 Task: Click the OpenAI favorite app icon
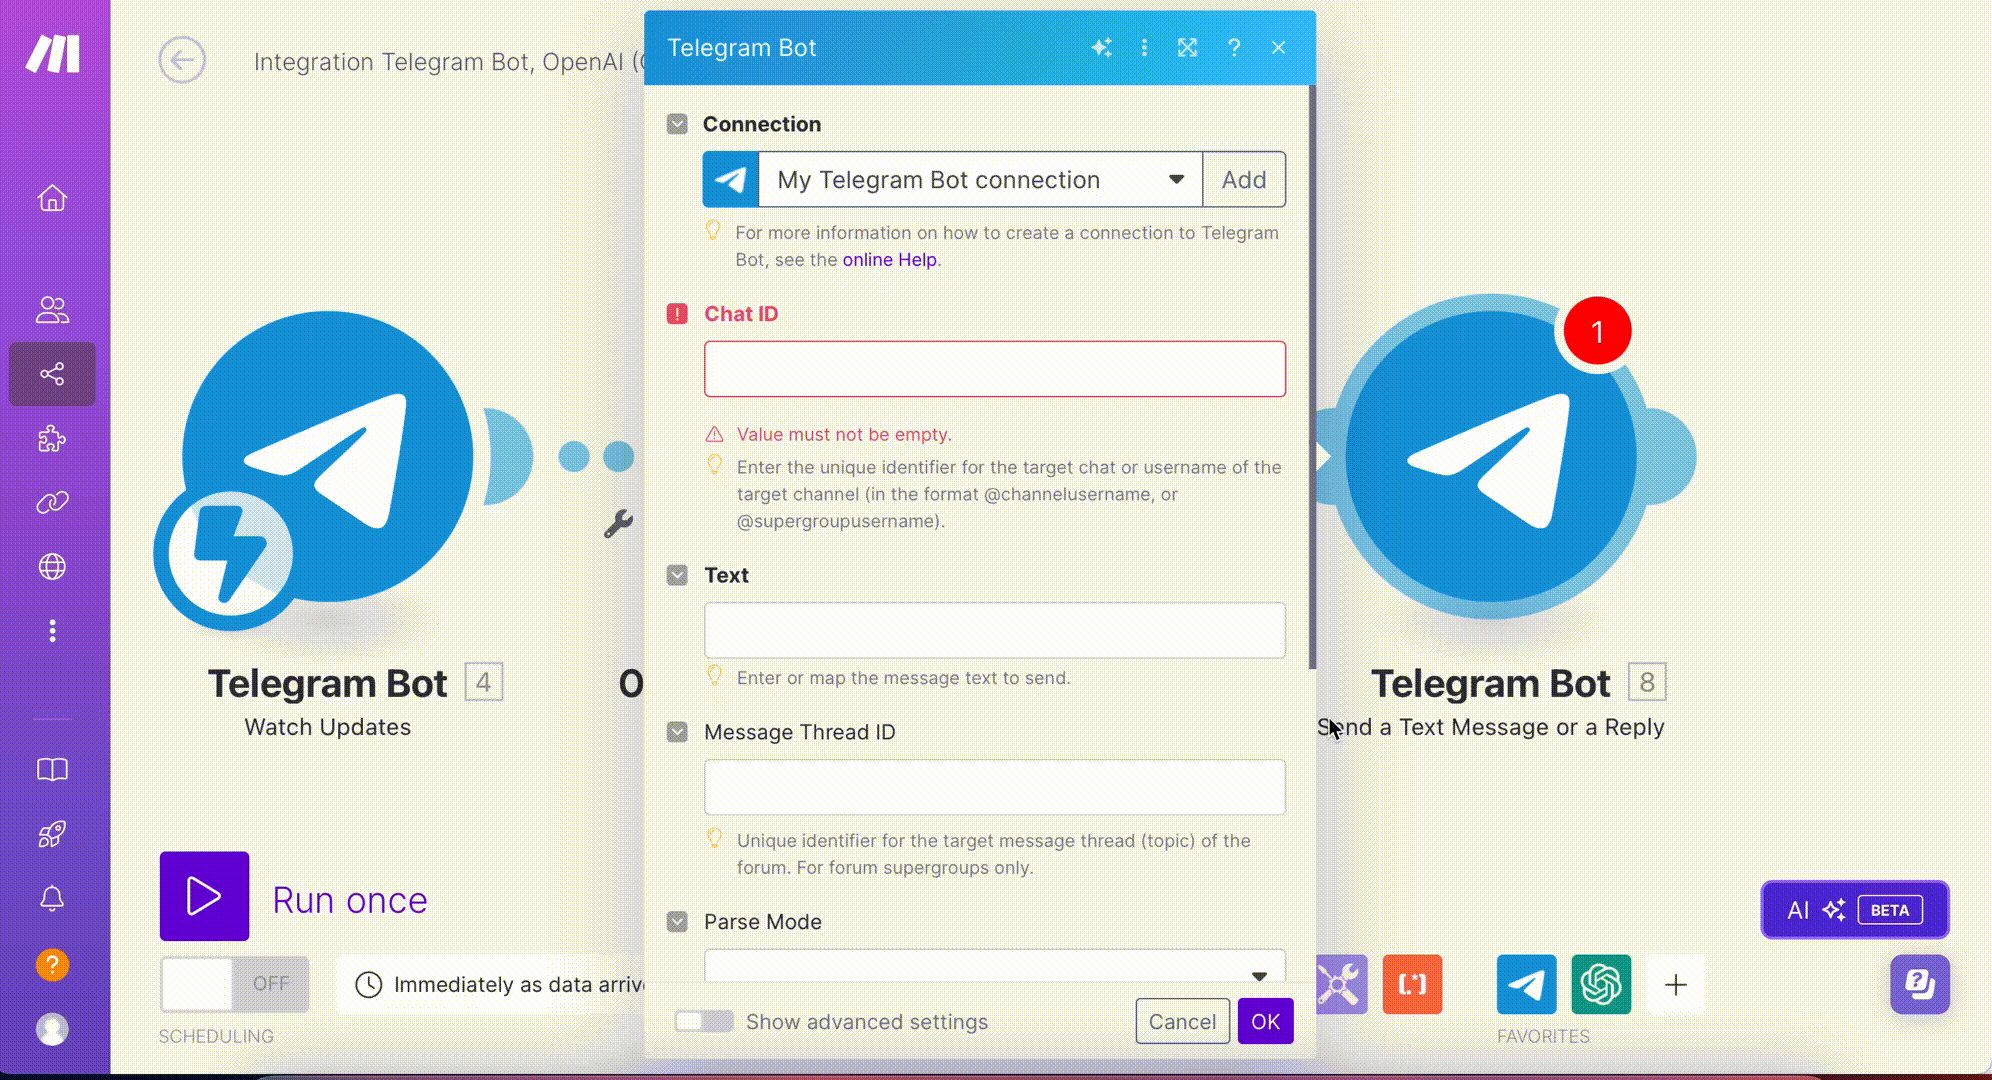tap(1600, 984)
